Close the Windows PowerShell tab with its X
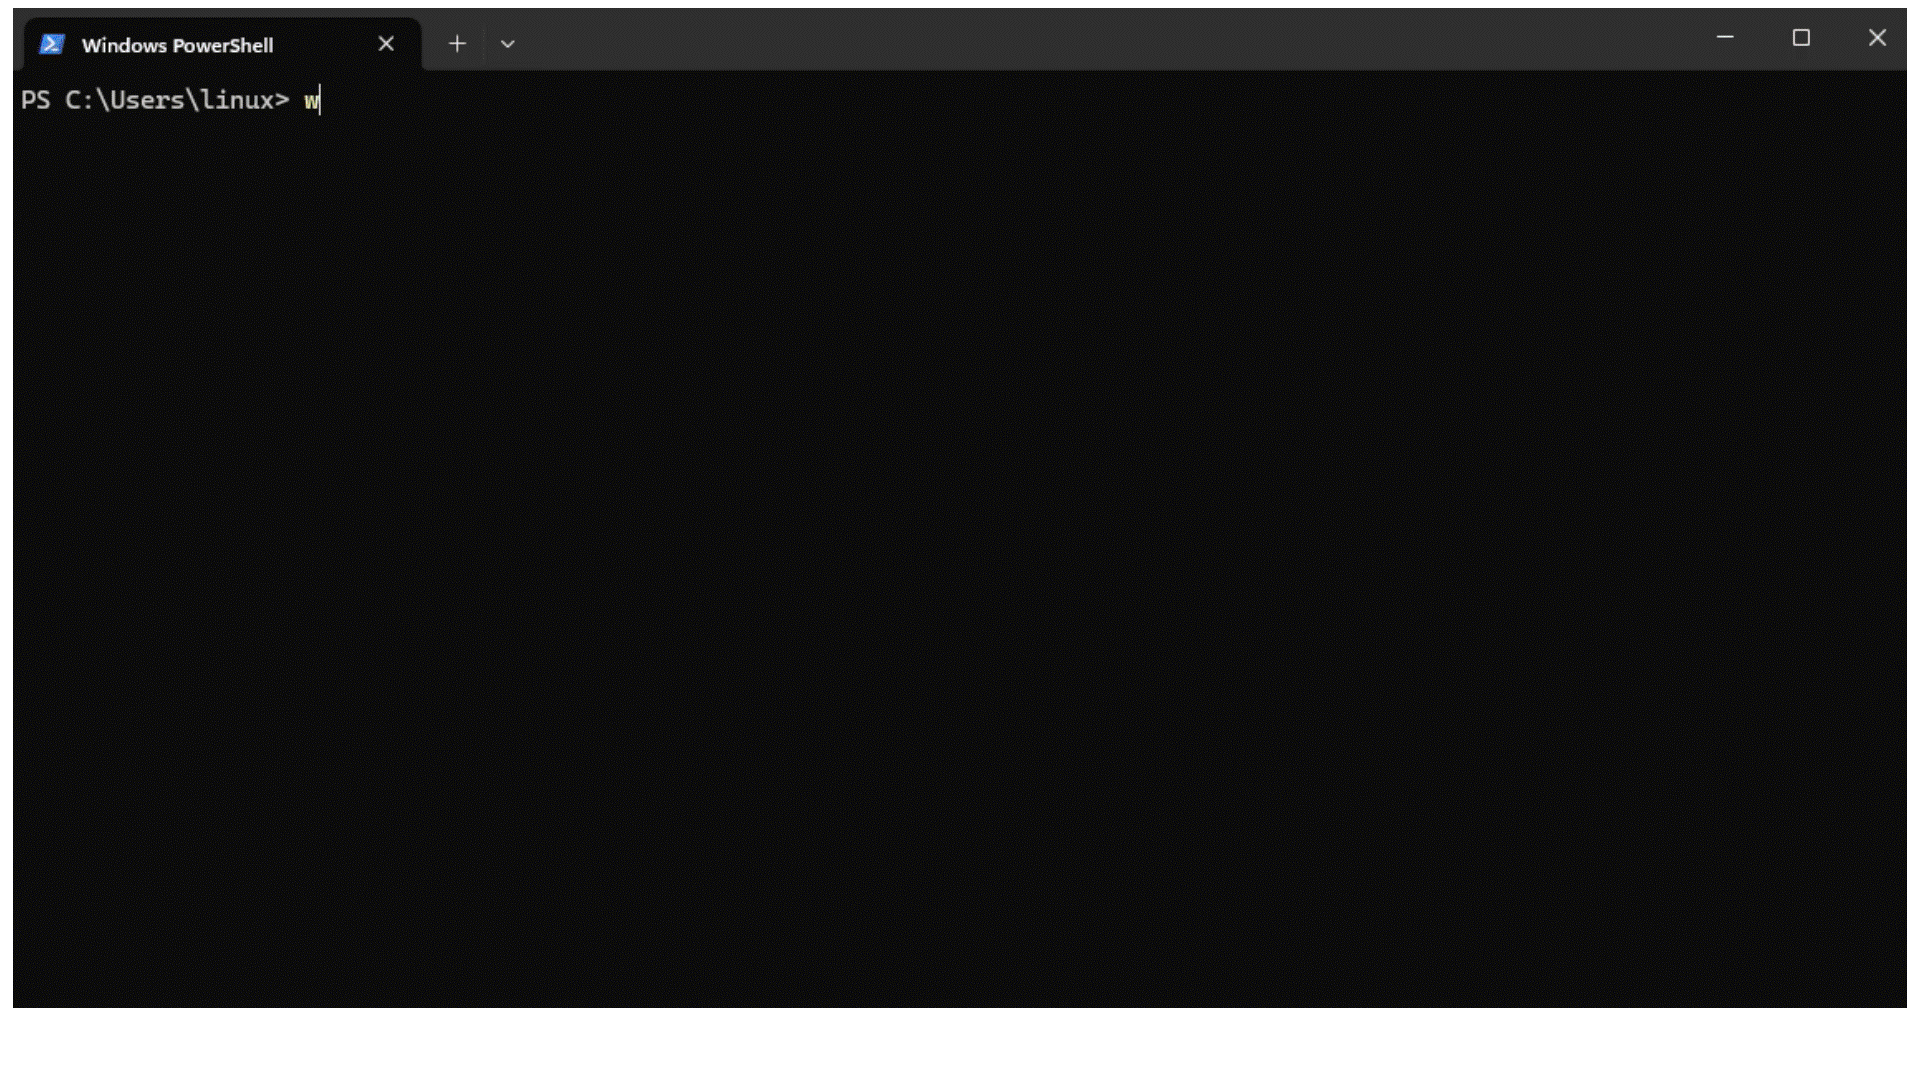The height and width of the screenshot is (1080, 1920). click(x=386, y=43)
